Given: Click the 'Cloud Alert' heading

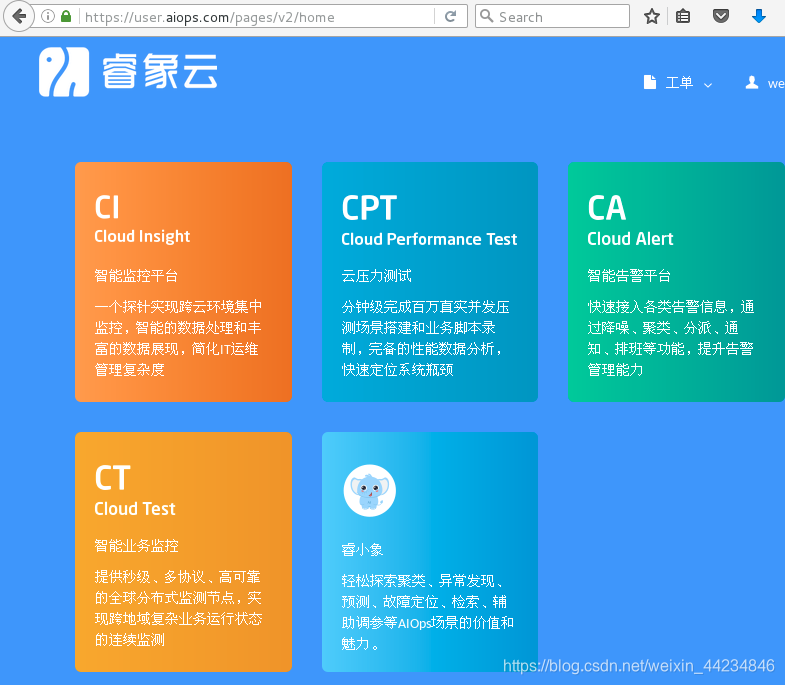Looking at the screenshot, I should (630, 238).
